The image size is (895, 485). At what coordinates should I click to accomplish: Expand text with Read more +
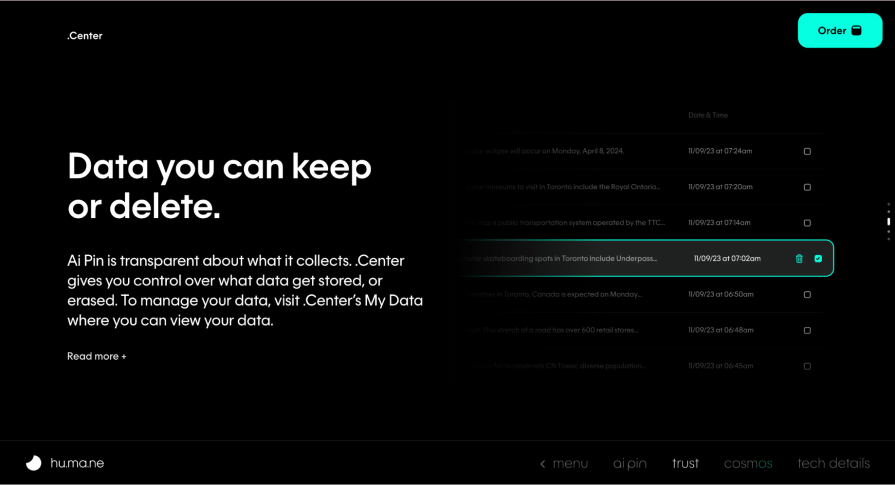97,356
